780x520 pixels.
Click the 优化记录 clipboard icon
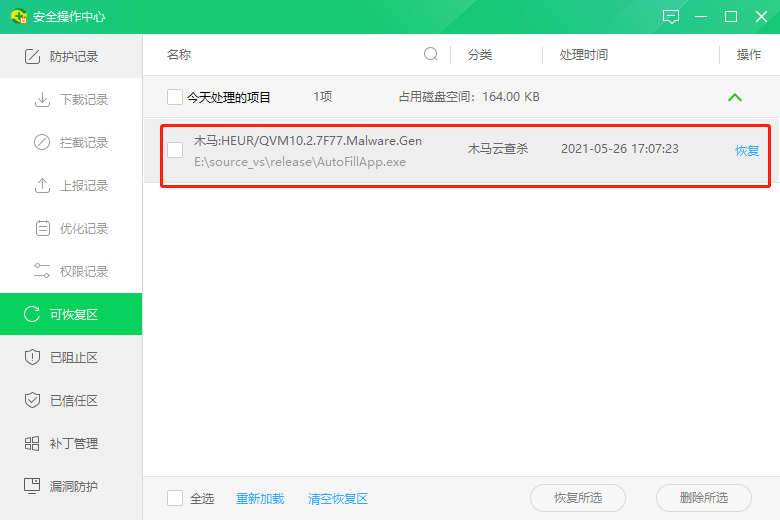(x=42, y=228)
